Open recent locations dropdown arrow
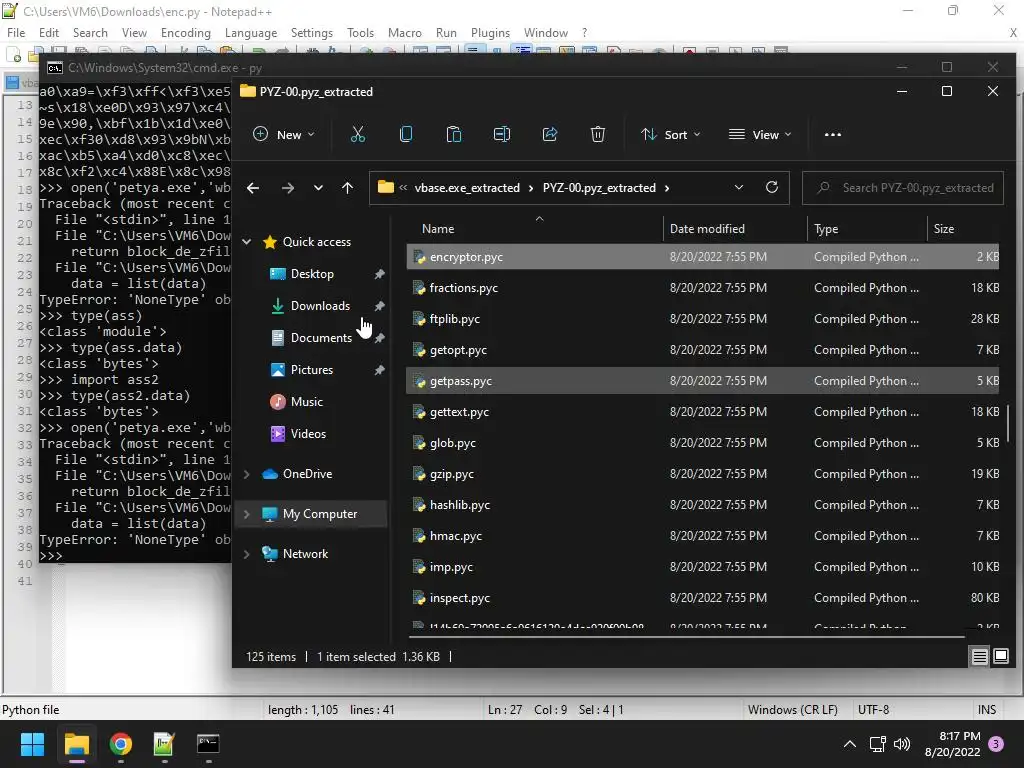Viewport: 1024px width, 768px height. 318,188
